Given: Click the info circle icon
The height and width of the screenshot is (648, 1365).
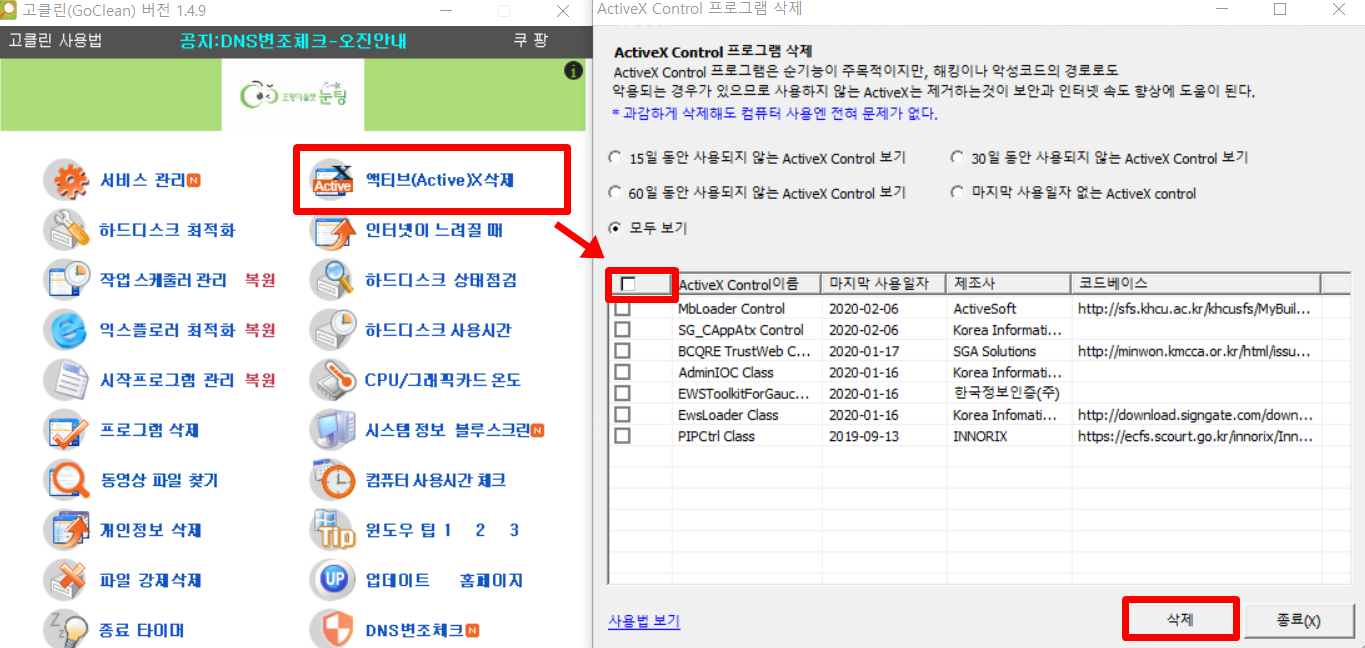Looking at the screenshot, I should (573, 71).
